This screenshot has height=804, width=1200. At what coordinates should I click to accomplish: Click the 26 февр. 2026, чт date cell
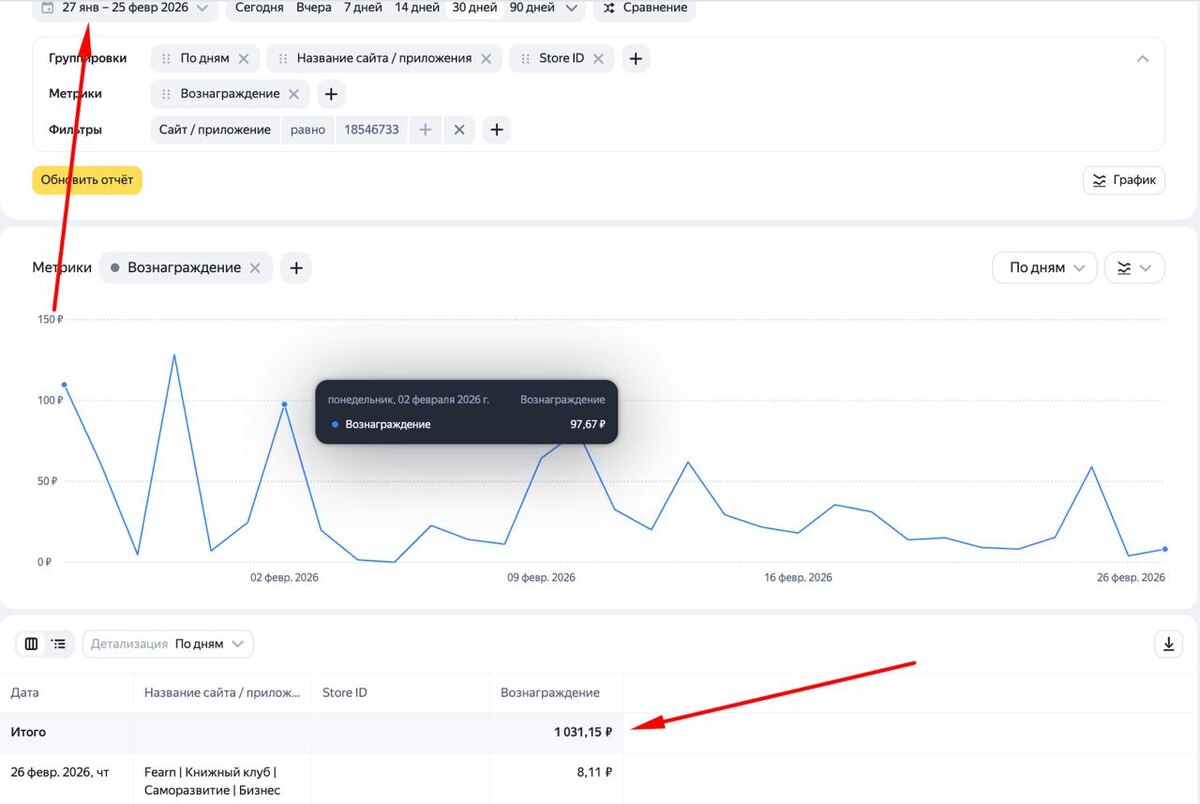coord(59,772)
